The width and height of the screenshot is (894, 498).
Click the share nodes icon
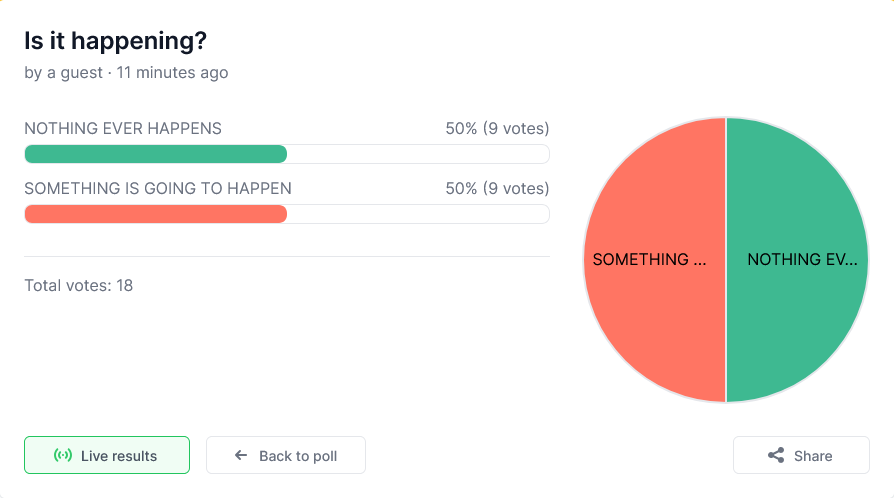[776, 455]
